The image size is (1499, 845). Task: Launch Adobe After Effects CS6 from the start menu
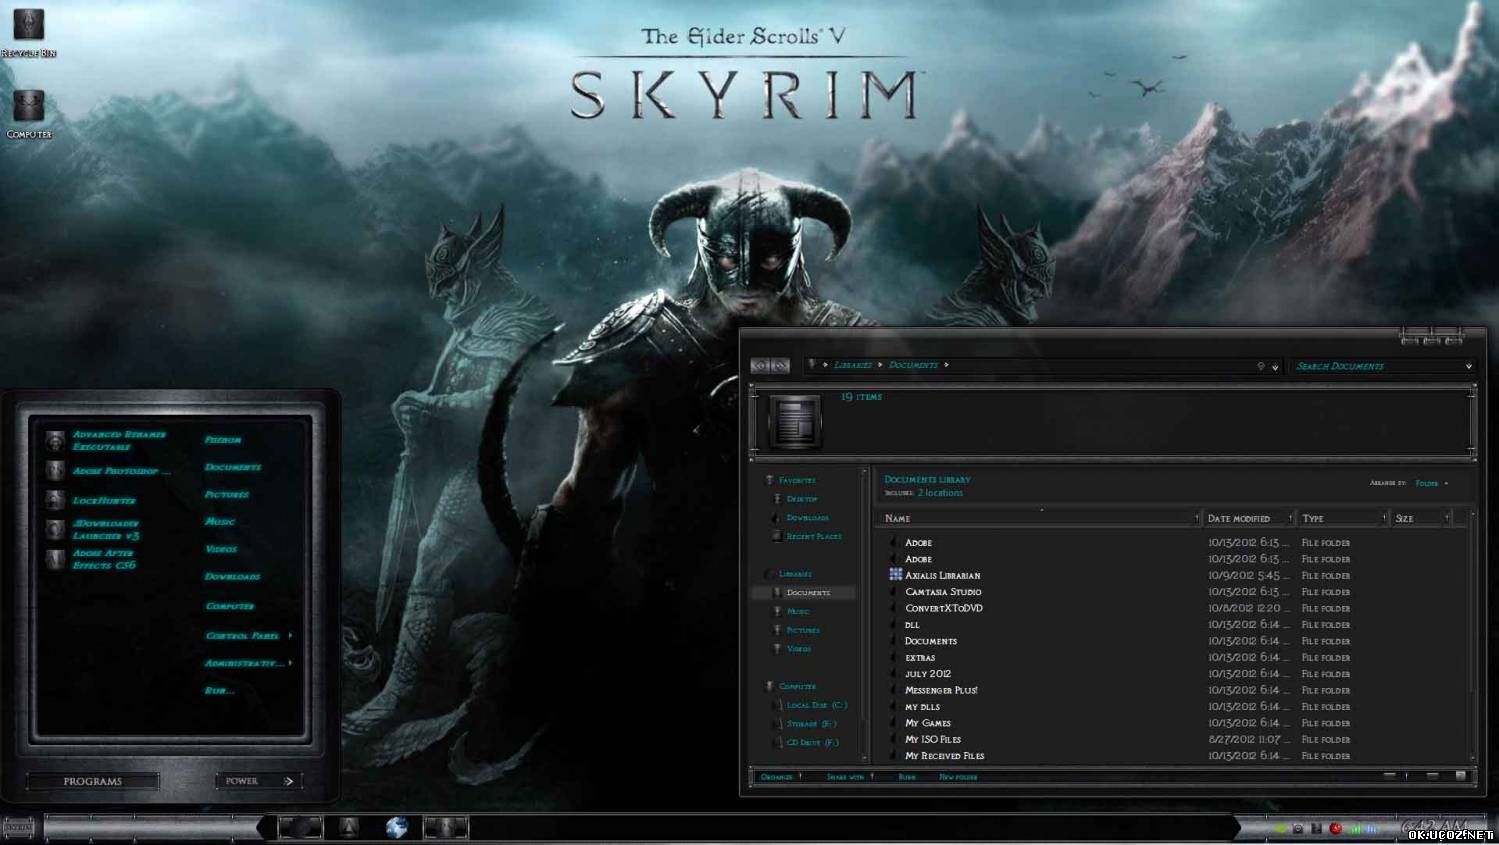(x=91, y=559)
